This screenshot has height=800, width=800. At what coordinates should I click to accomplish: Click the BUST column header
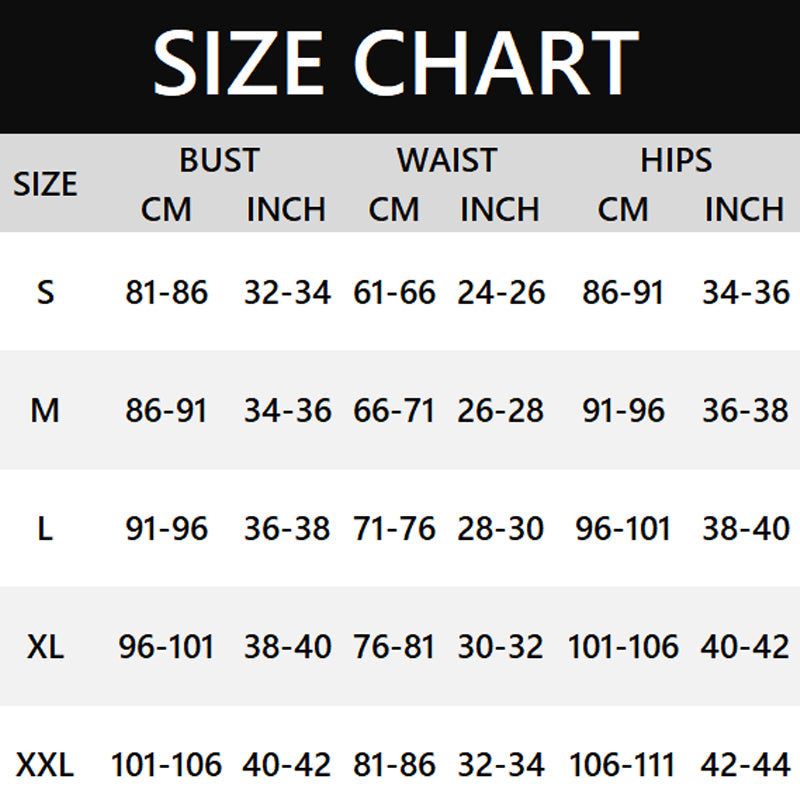[219, 160]
